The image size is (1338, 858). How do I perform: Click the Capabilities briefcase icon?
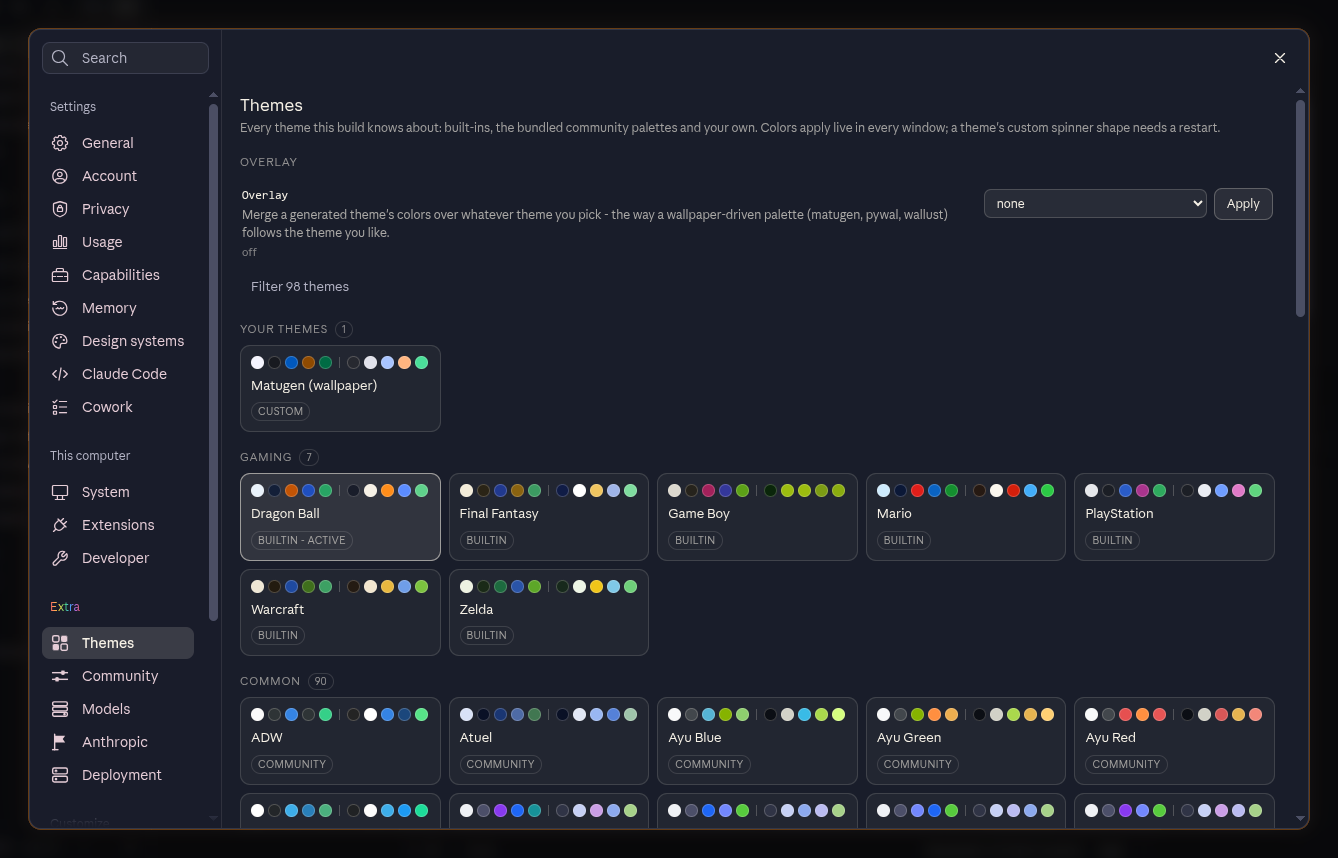[60, 275]
